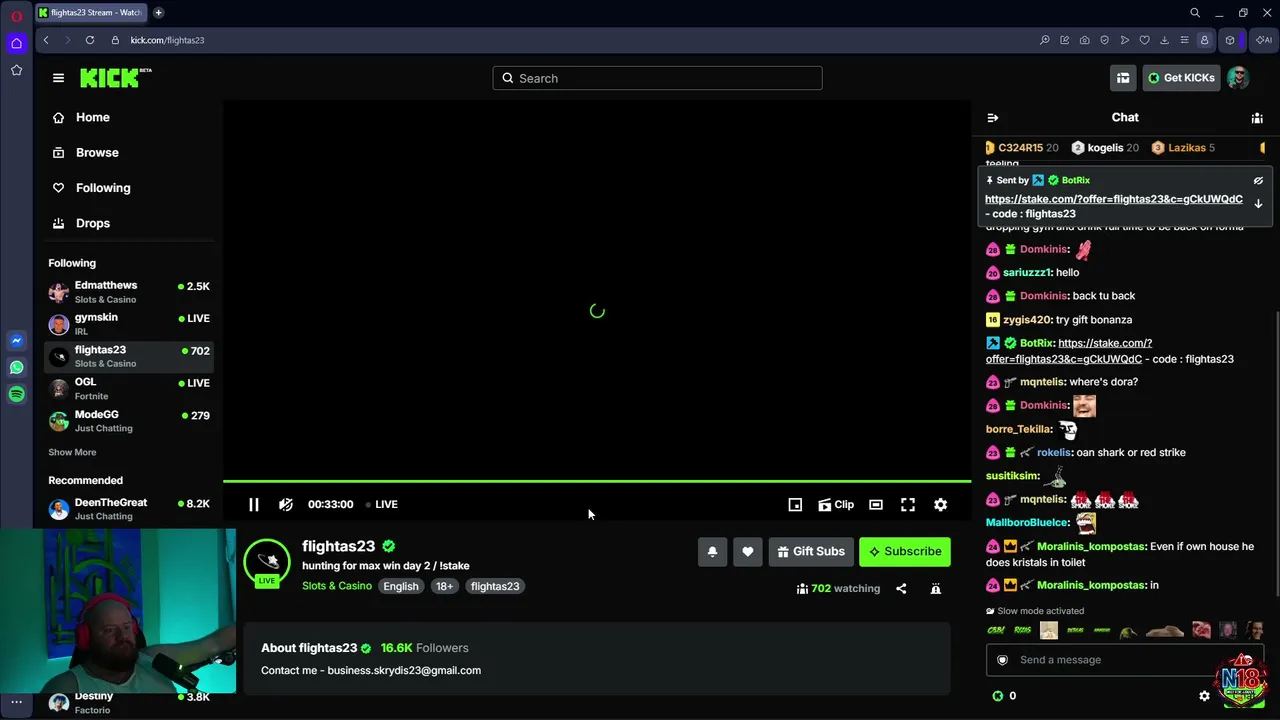The image size is (1280, 720).
Task: Click Slots & Casino category link
Action: click(337, 586)
